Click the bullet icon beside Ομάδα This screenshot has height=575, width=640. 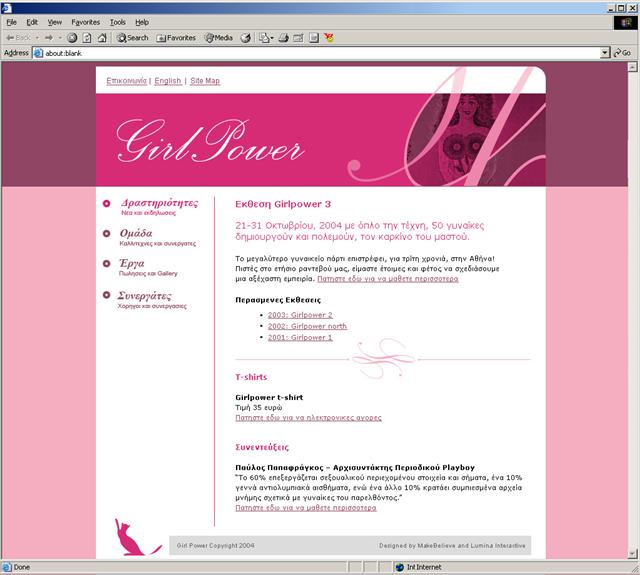(107, 233)
